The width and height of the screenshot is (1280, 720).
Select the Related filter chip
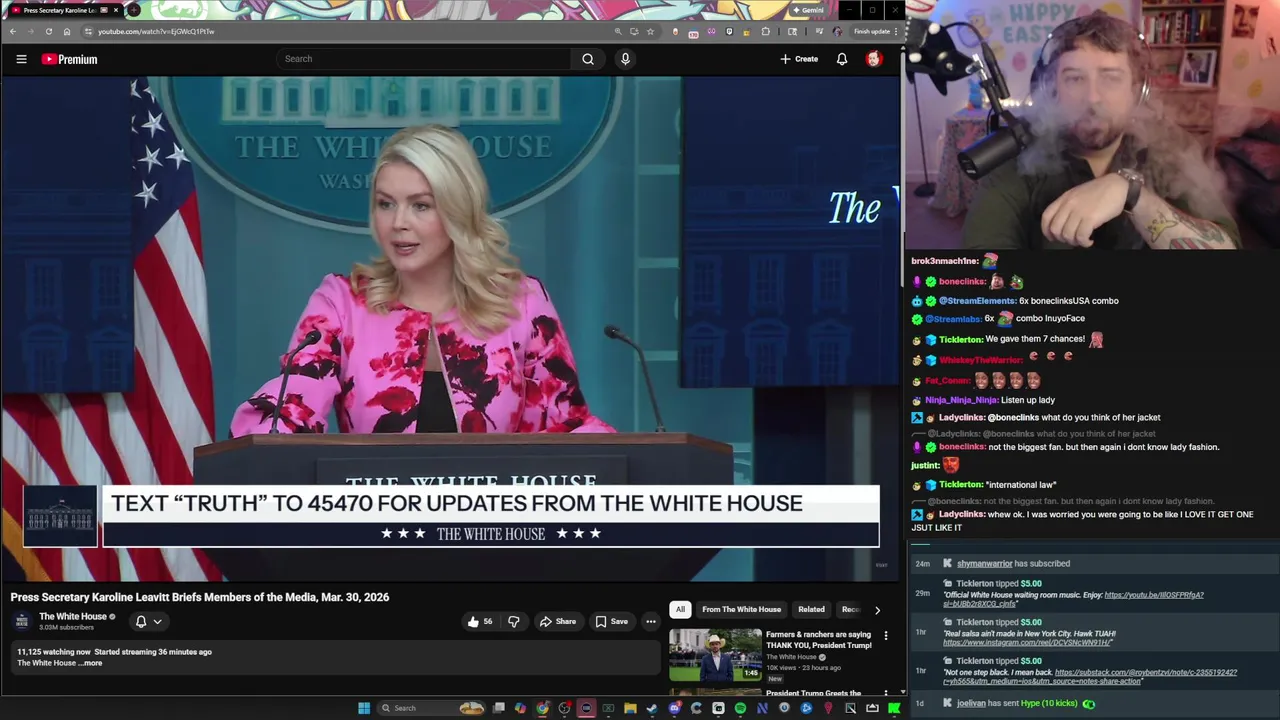811,609
